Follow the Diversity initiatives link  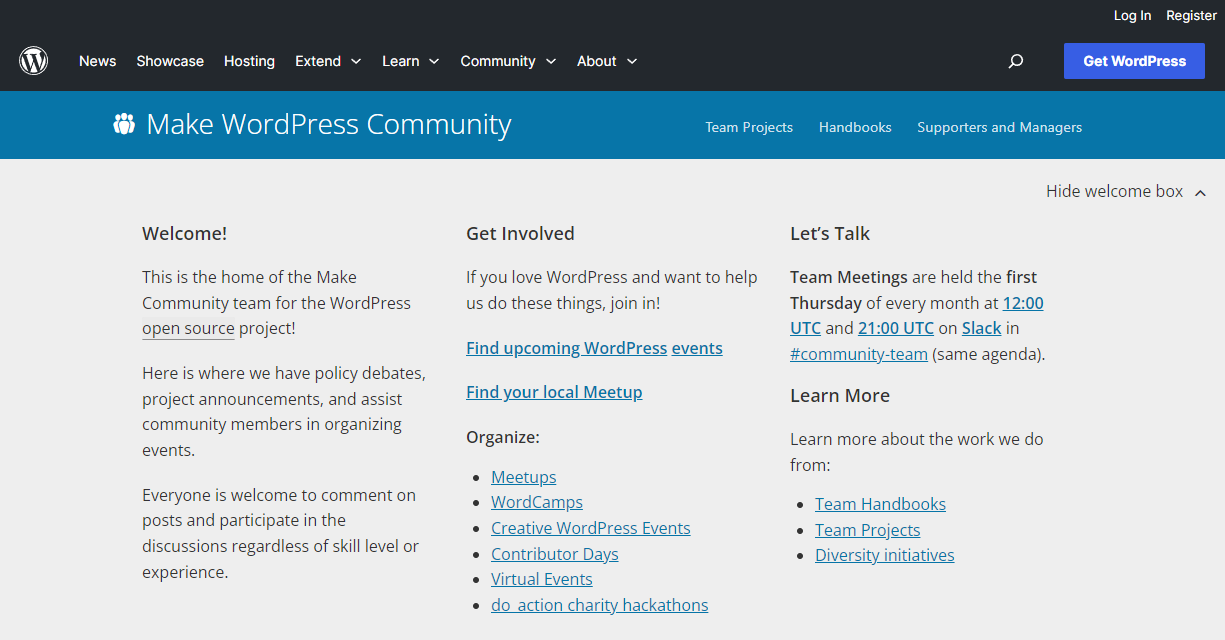[x=884, y=554]
